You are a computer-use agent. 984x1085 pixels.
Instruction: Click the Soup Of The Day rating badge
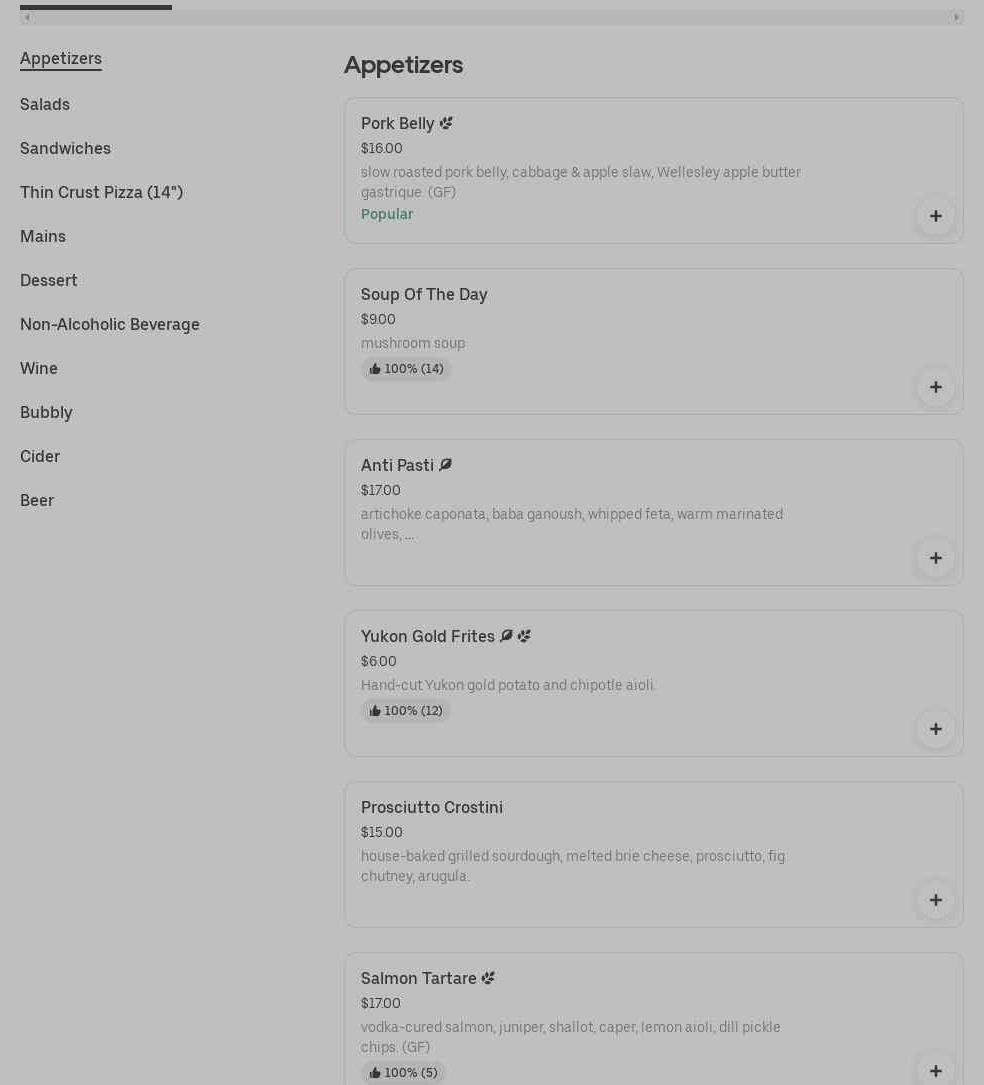pyautogui.click(x=406, y=369)
